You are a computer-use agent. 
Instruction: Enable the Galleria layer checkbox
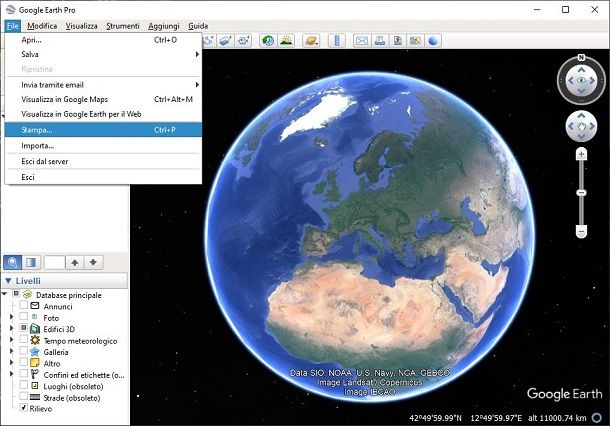tap(24, 350)
